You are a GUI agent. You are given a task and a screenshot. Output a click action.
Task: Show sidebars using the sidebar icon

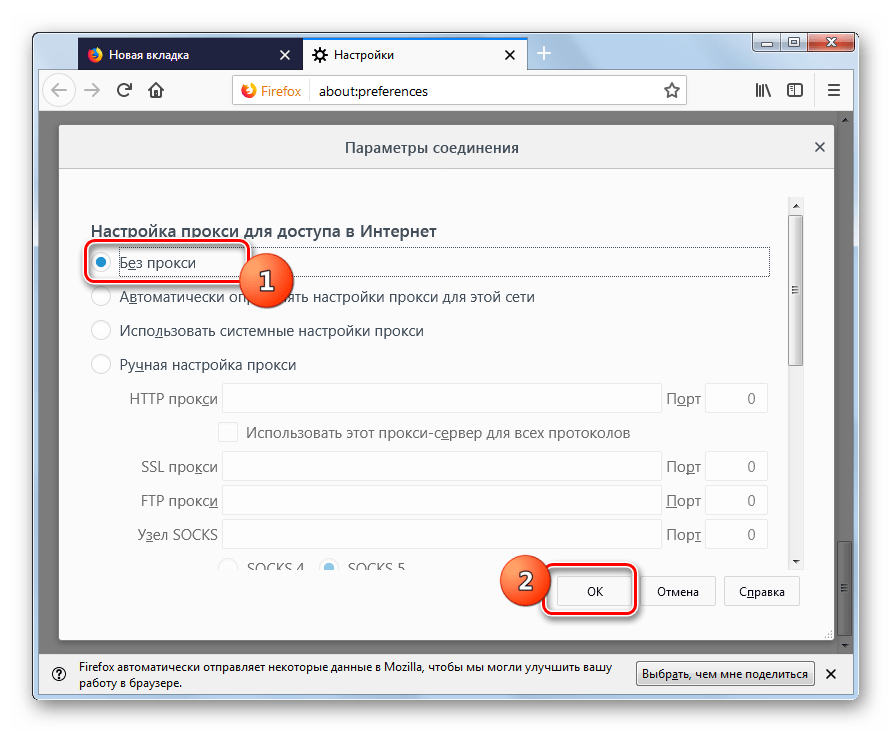click(x=795, y=91)
